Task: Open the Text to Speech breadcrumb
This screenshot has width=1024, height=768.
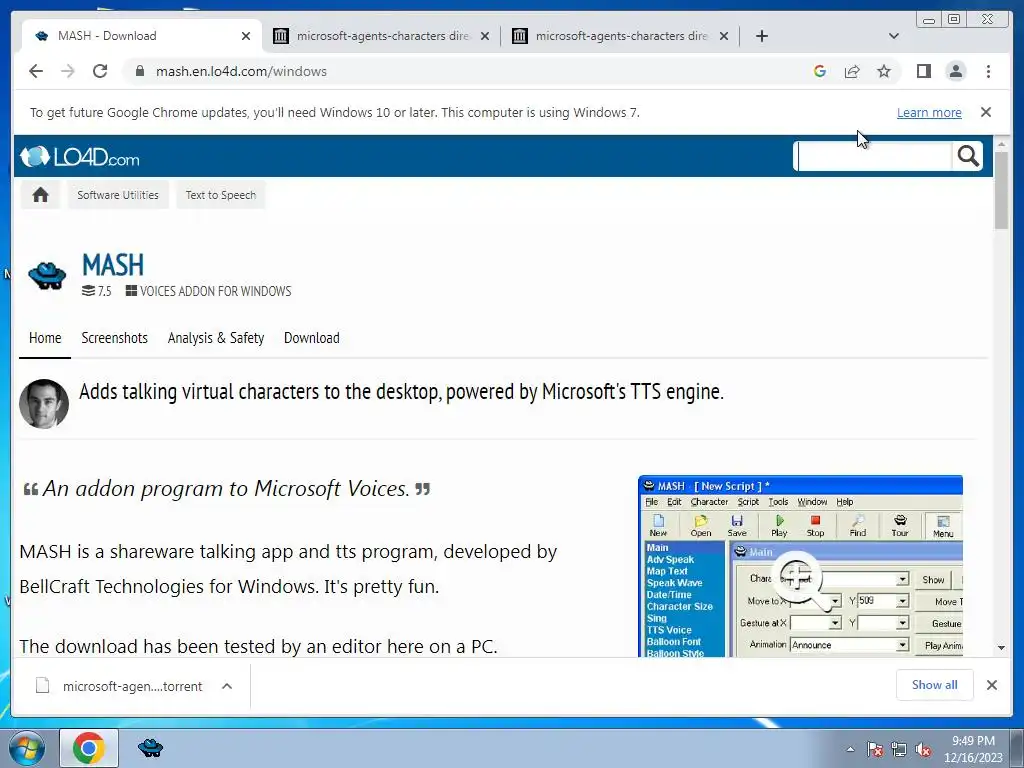Action: [x=221, y=195]
